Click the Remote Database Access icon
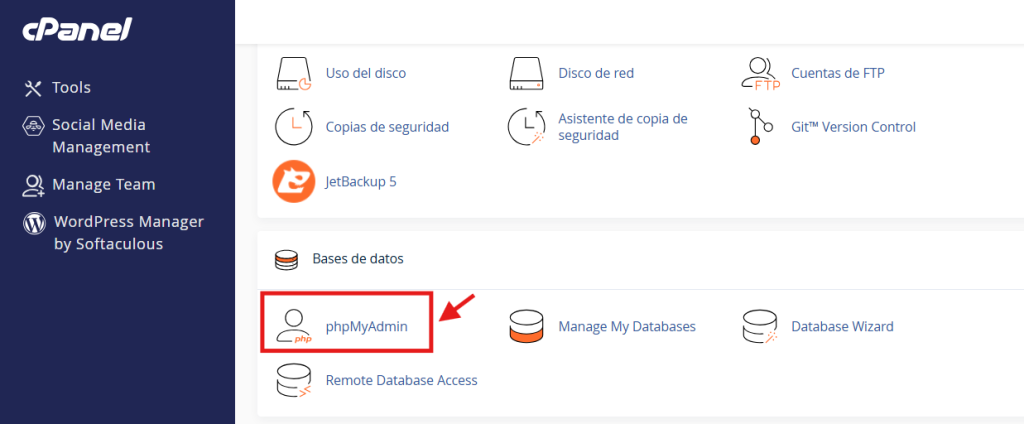 293,381
